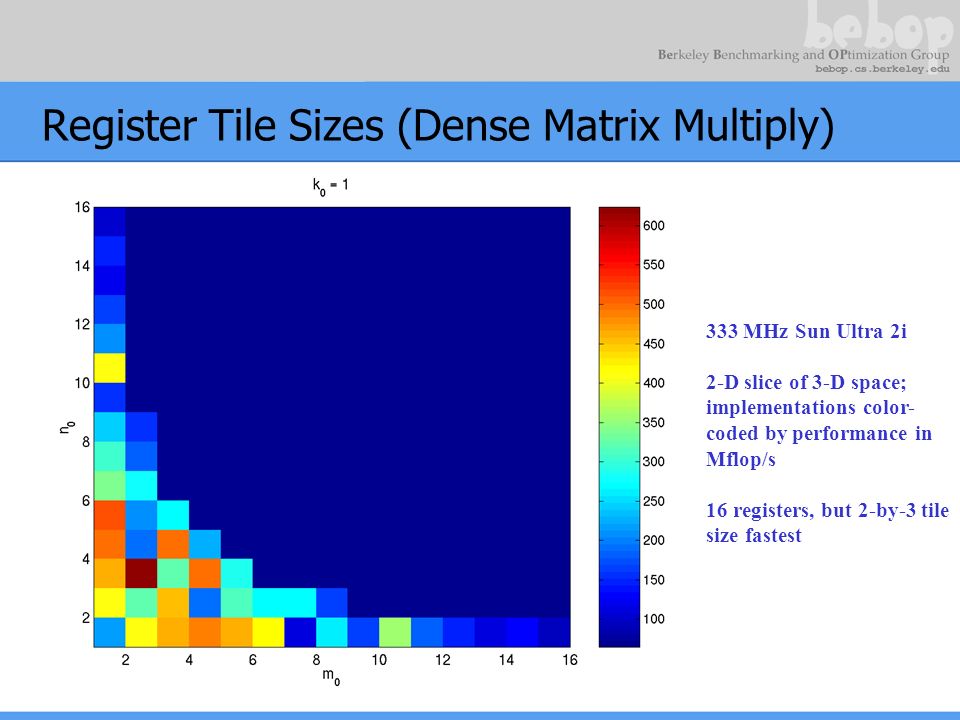Click the 'implementations color-' text line
The width and height of the screenshot is (960, 720).
tap(810, 408)
